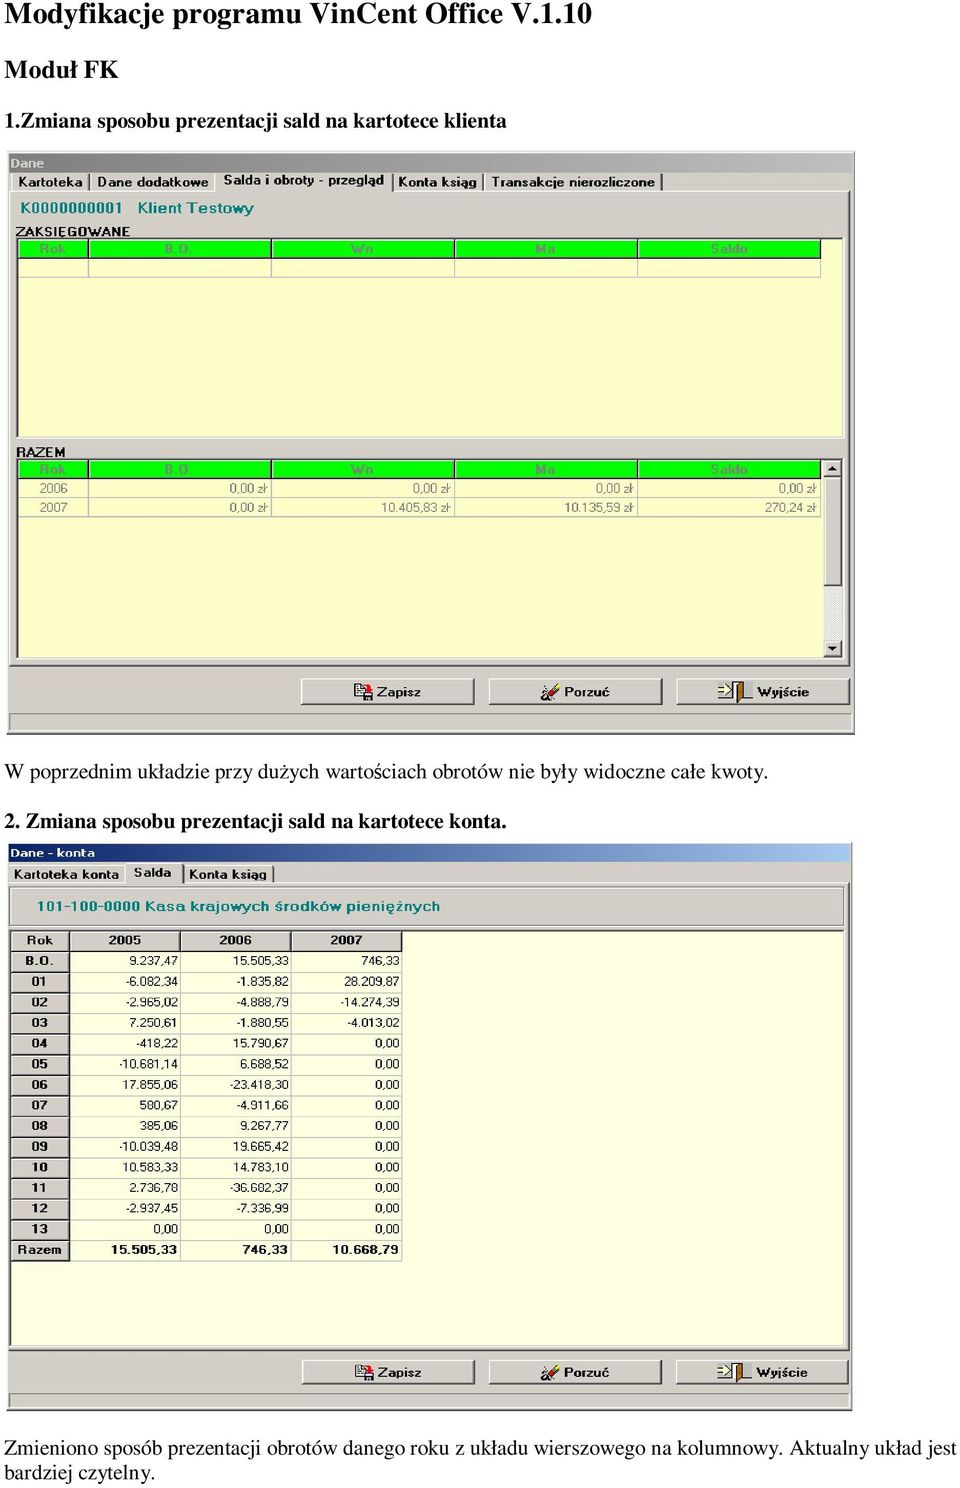
Task: Click Zapisz button in the Dane window
Action: [387, 692]
